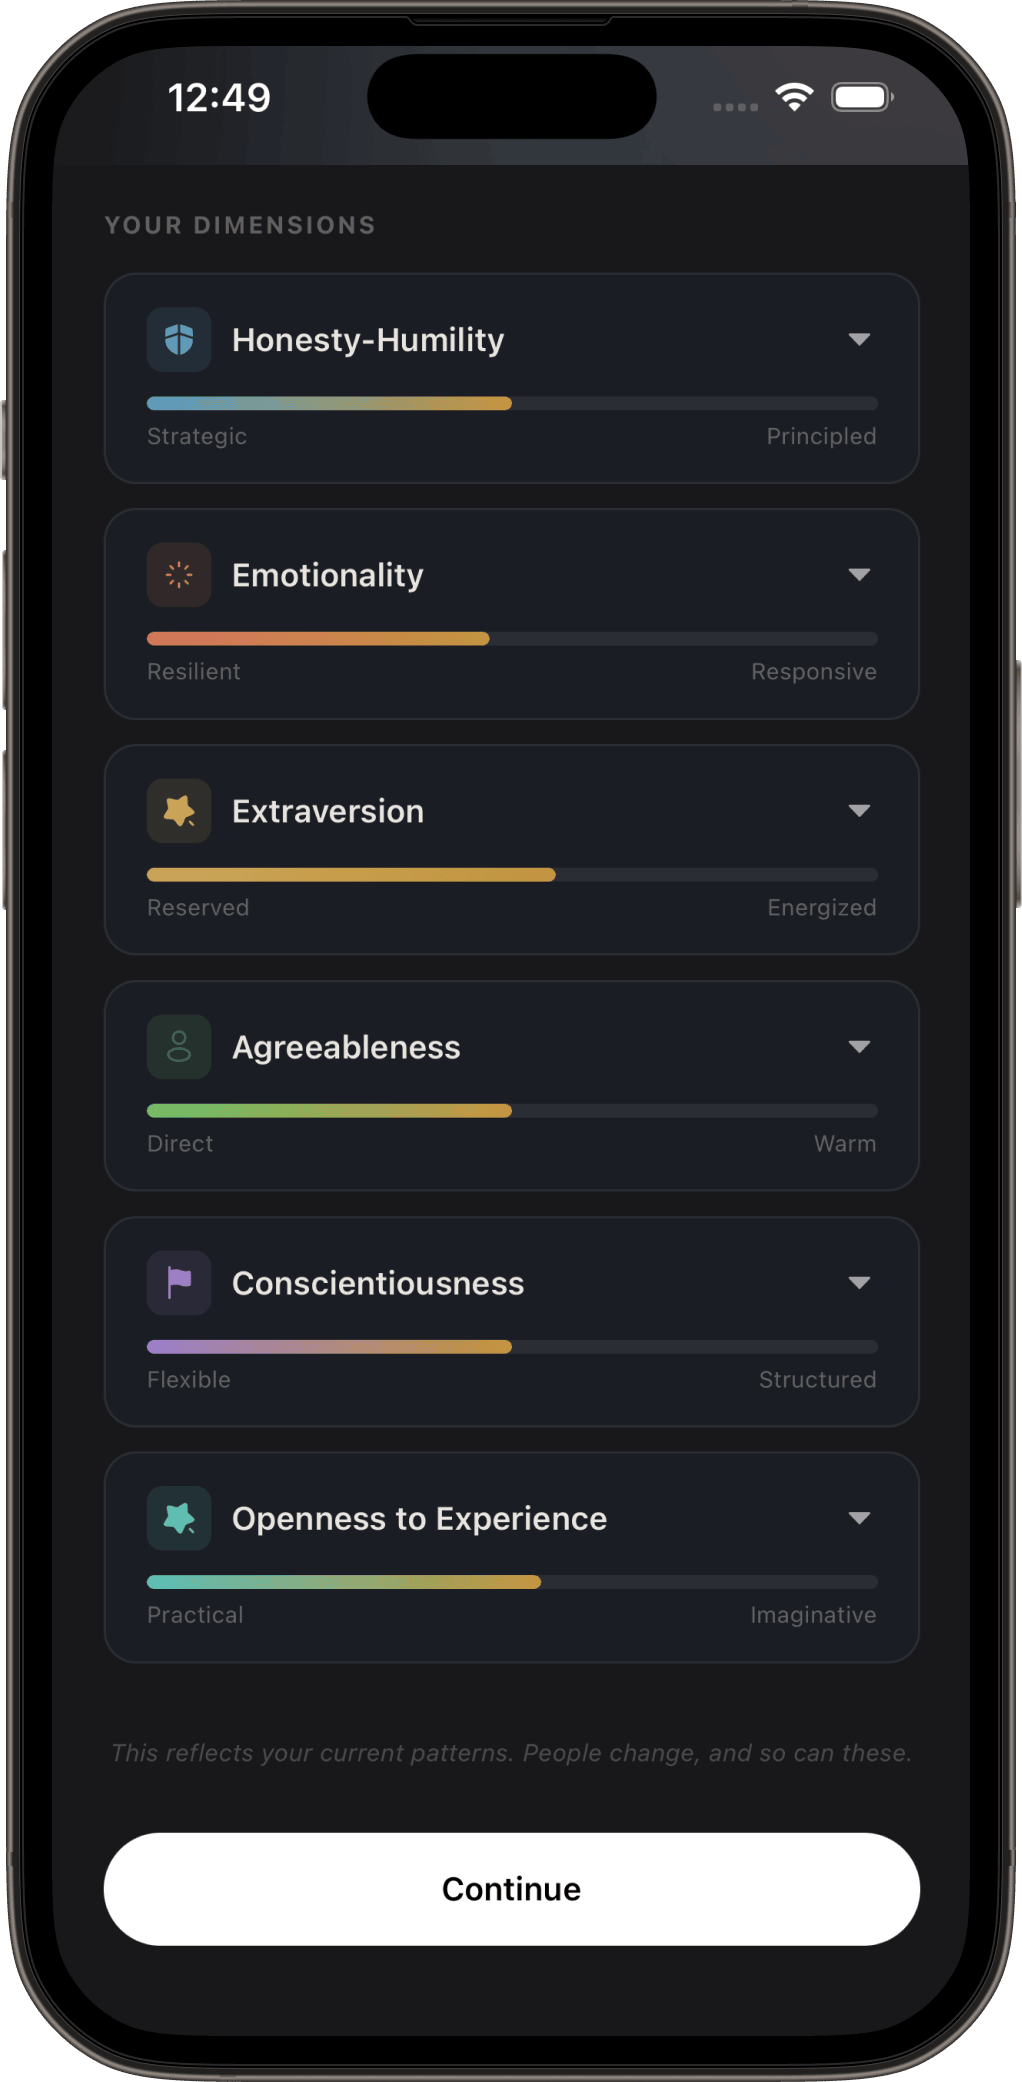Expand the Emotionality details arrow
Viewport: 1022px width, 2082px height.
coord(859,575)
